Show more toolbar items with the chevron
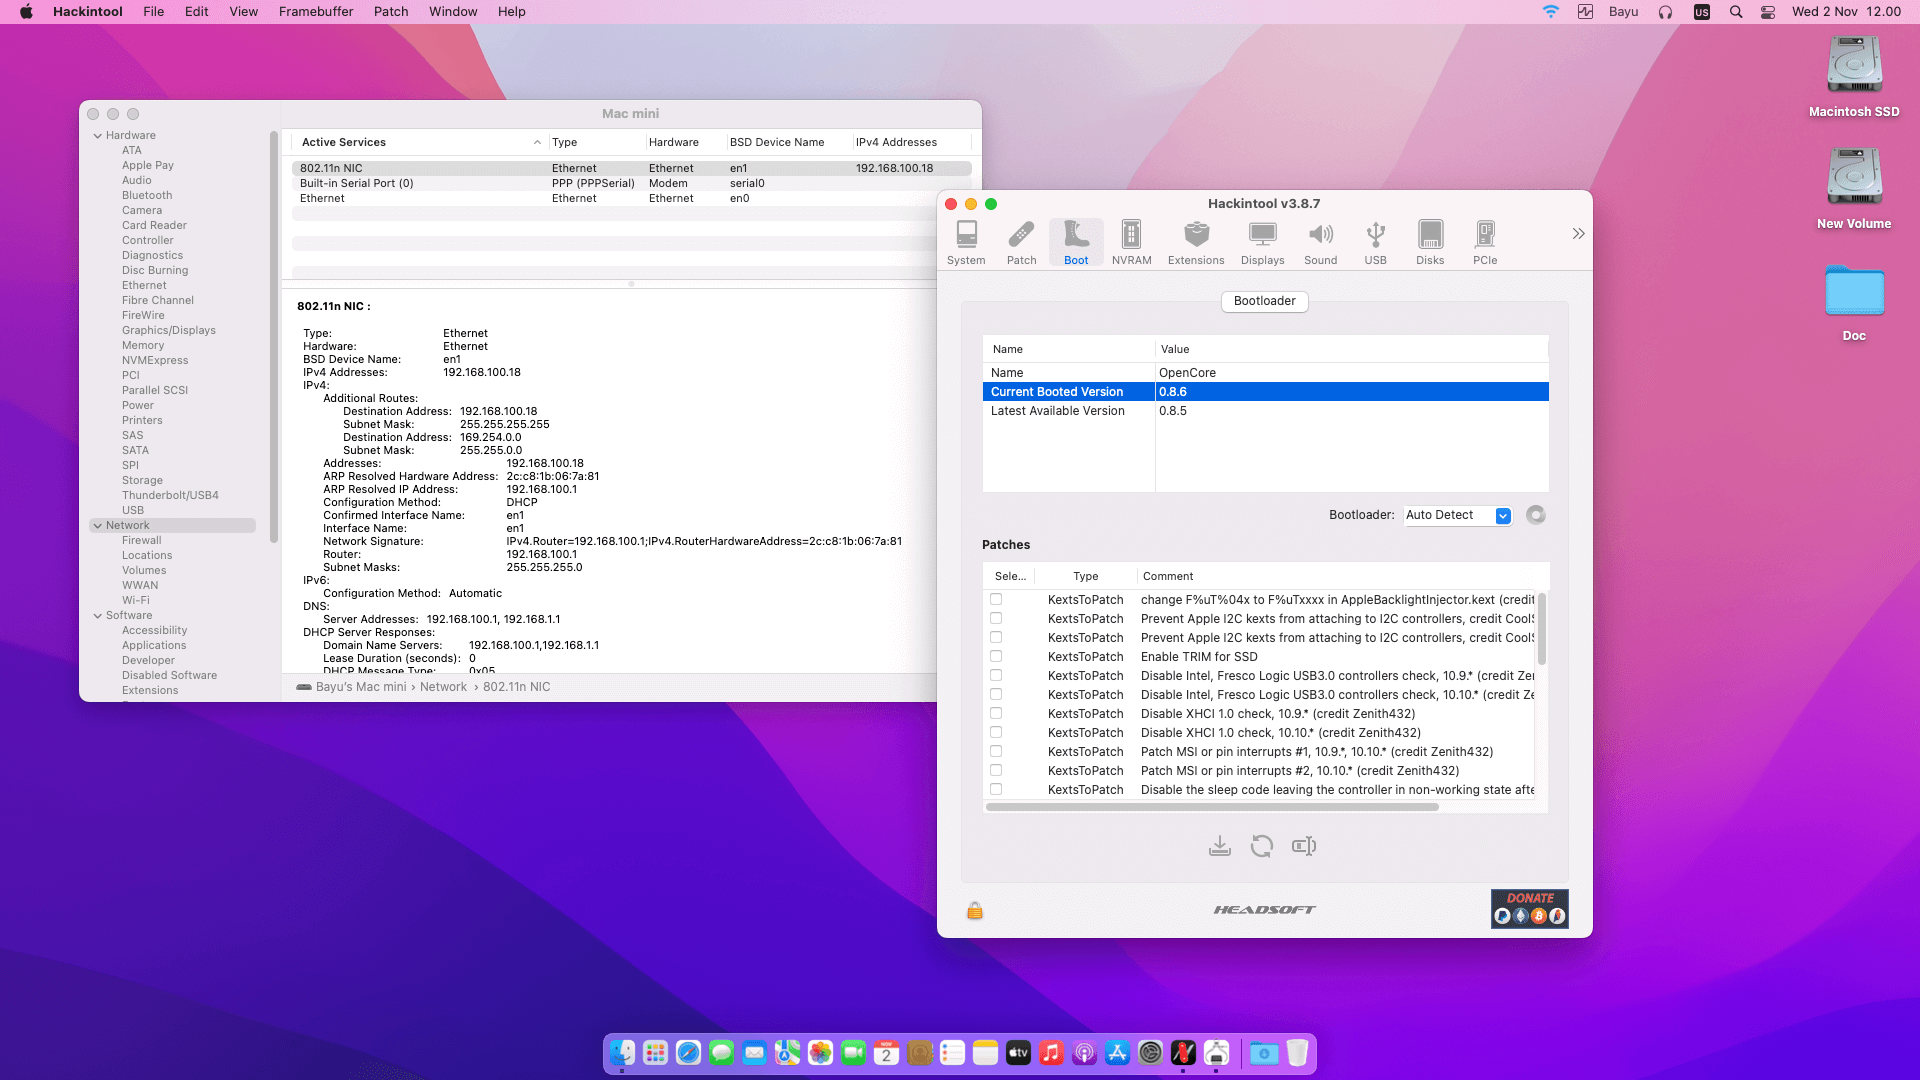This screenshot has width=1920, height=1080. [x=1577, y=233]
